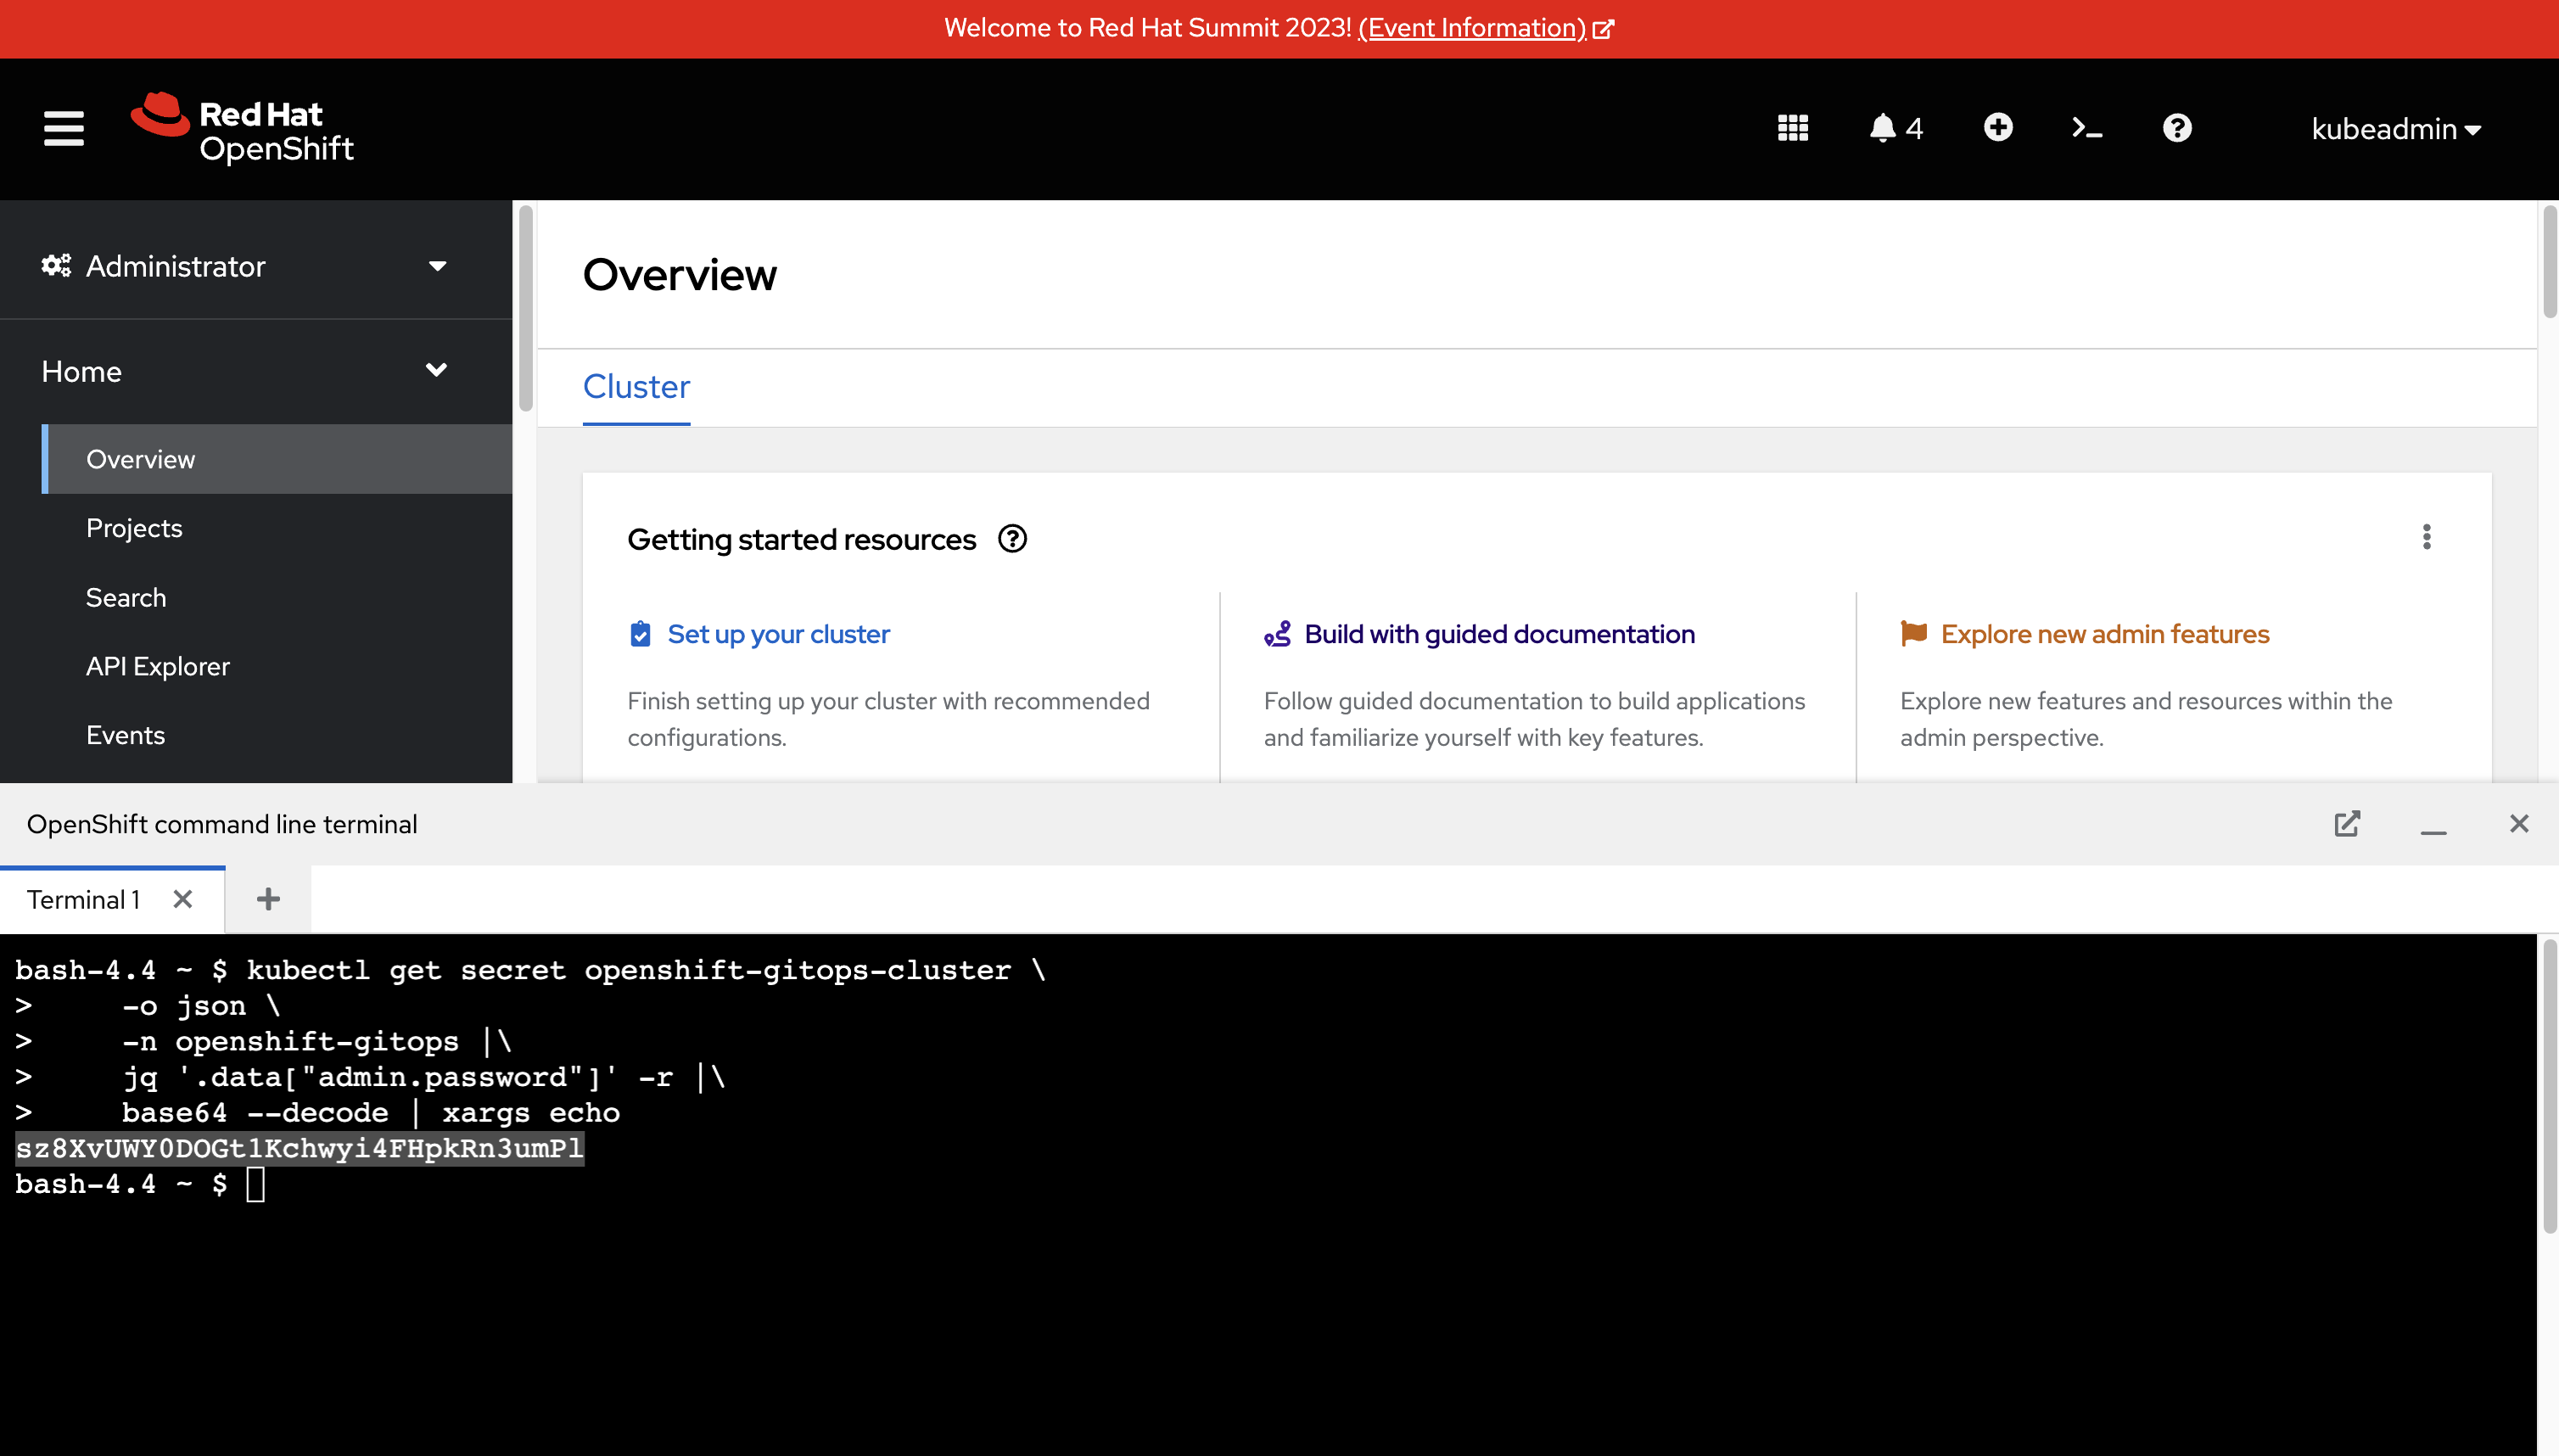
Task: Click the hamburger menu toggle icon
Action: point(61,128)
